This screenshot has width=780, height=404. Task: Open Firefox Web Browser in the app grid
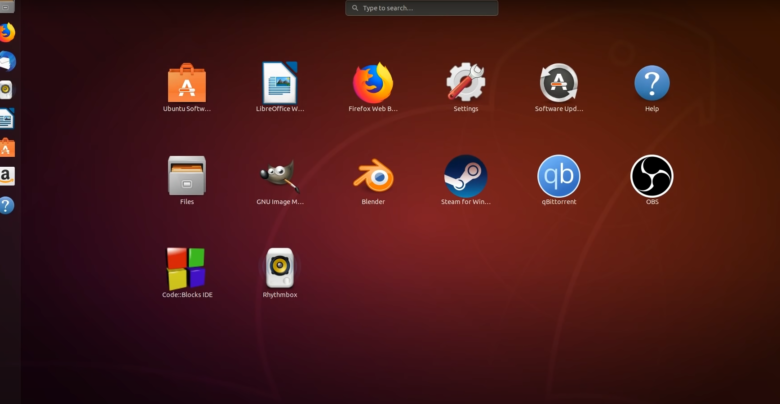(373, 83)
